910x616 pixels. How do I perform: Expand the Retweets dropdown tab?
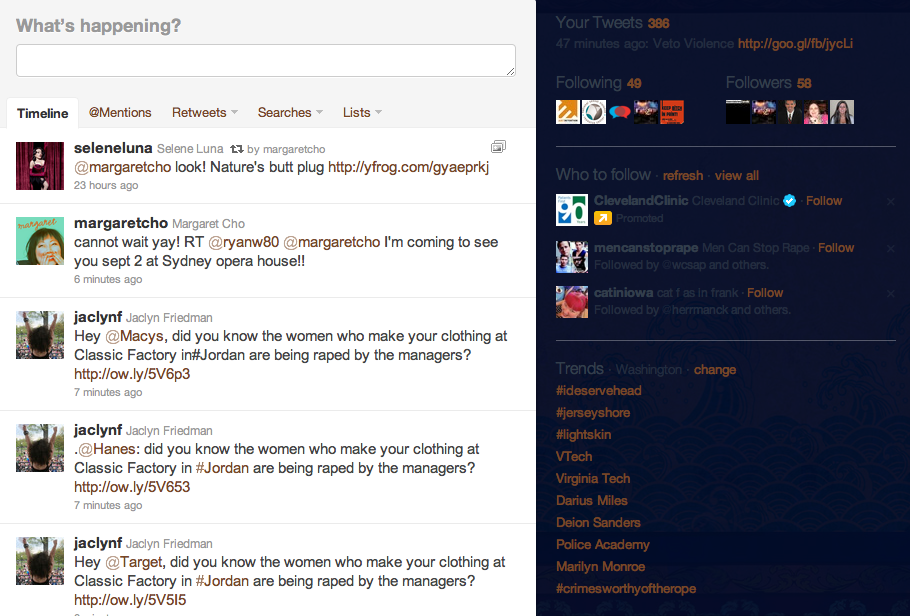click(x=204, y=113)
